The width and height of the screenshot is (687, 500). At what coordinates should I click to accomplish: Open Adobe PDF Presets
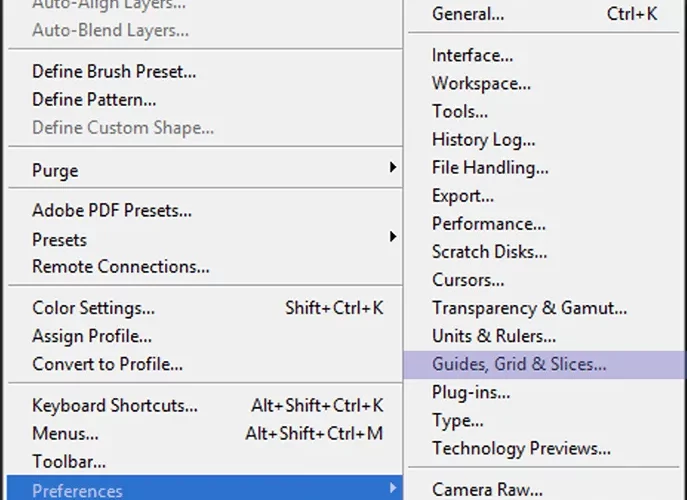tap(205, 211)
